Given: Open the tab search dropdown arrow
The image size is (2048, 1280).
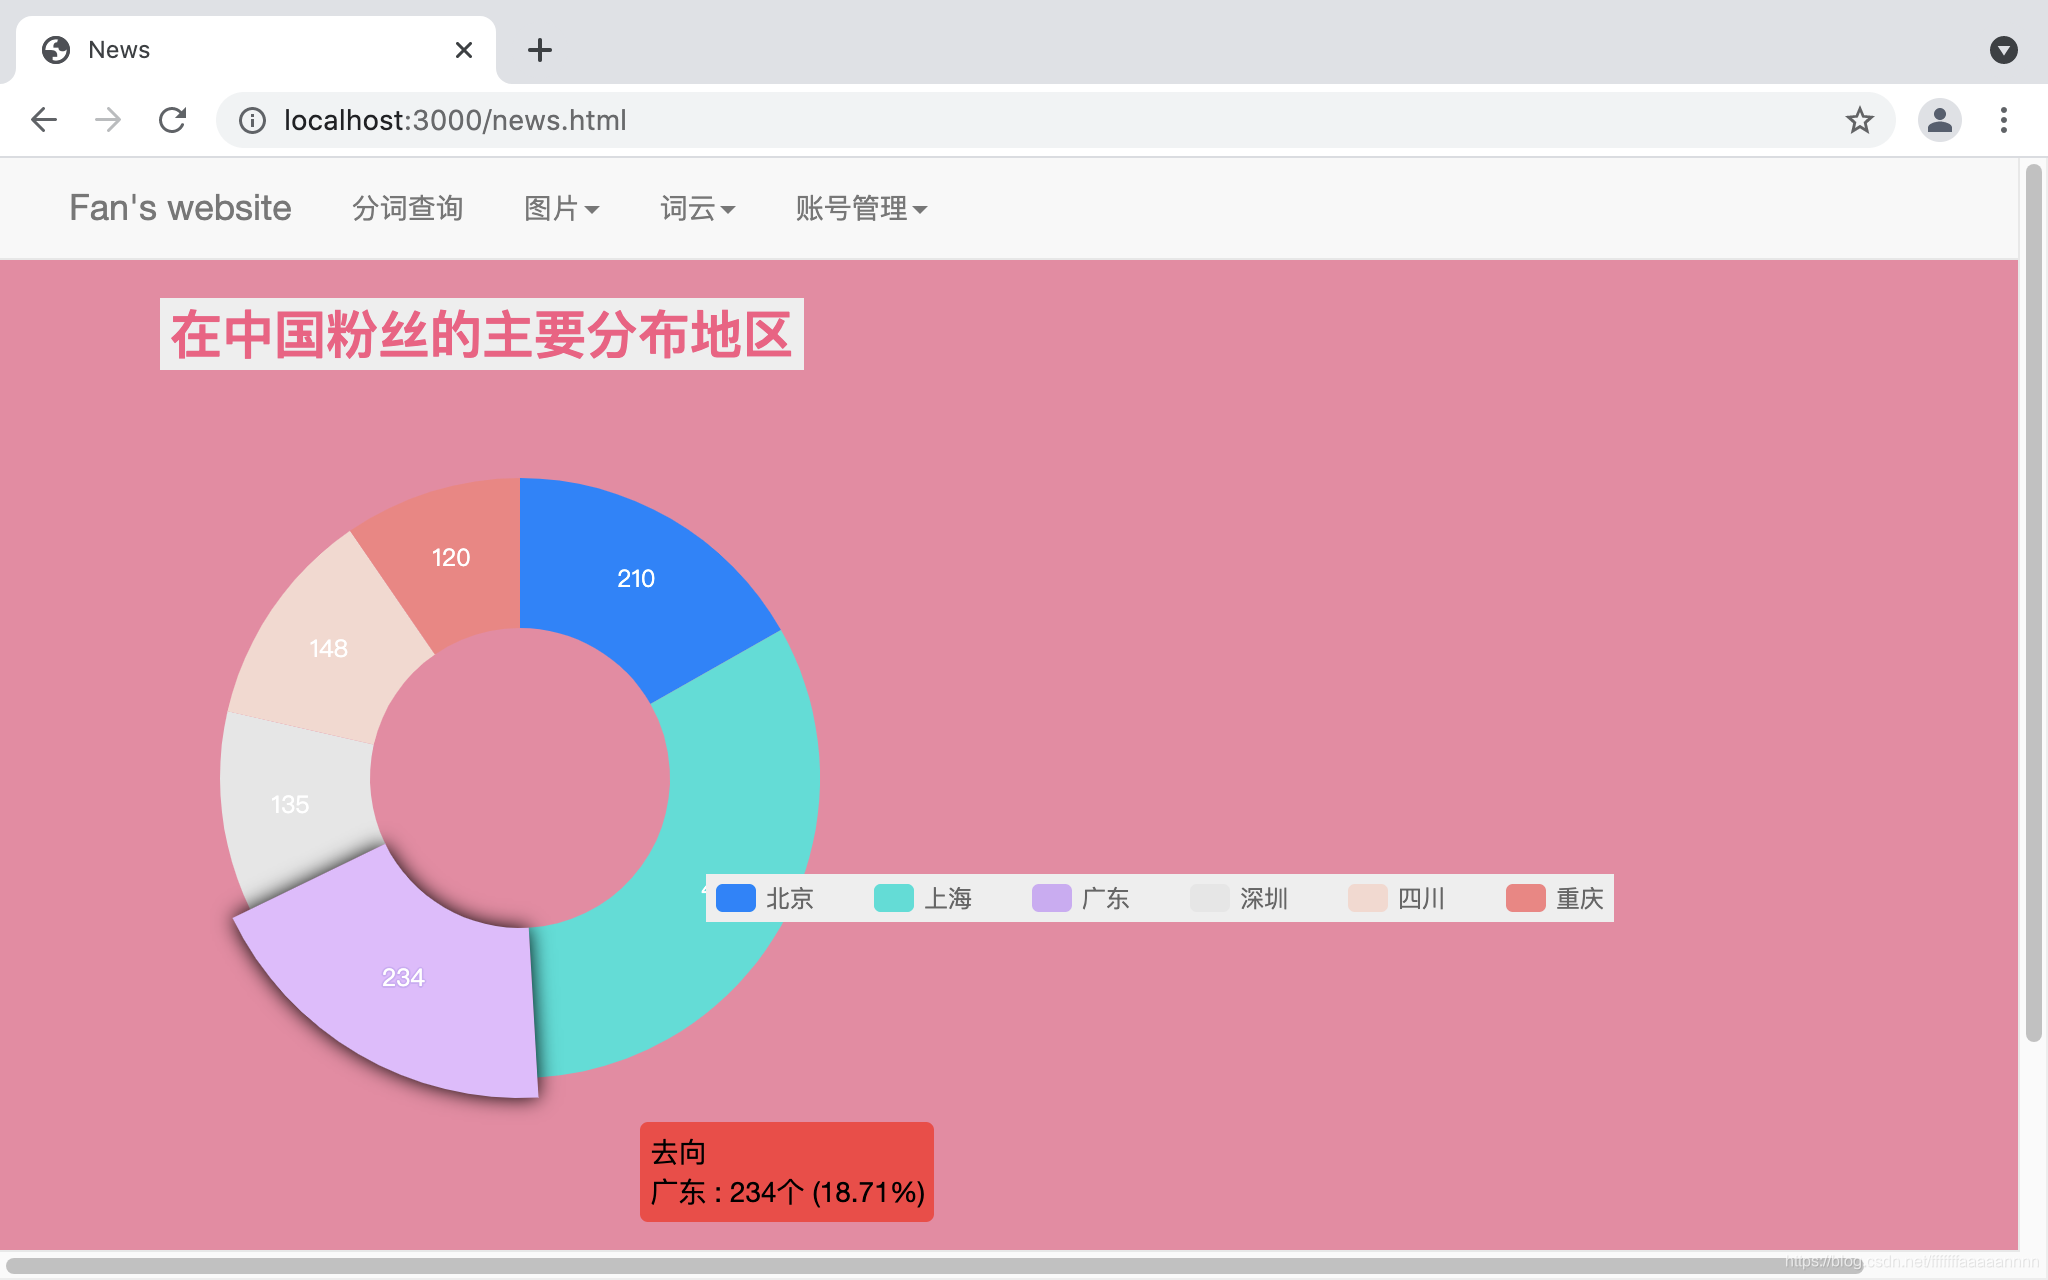Looking at the screenshot, I should tap(2003, 50).
